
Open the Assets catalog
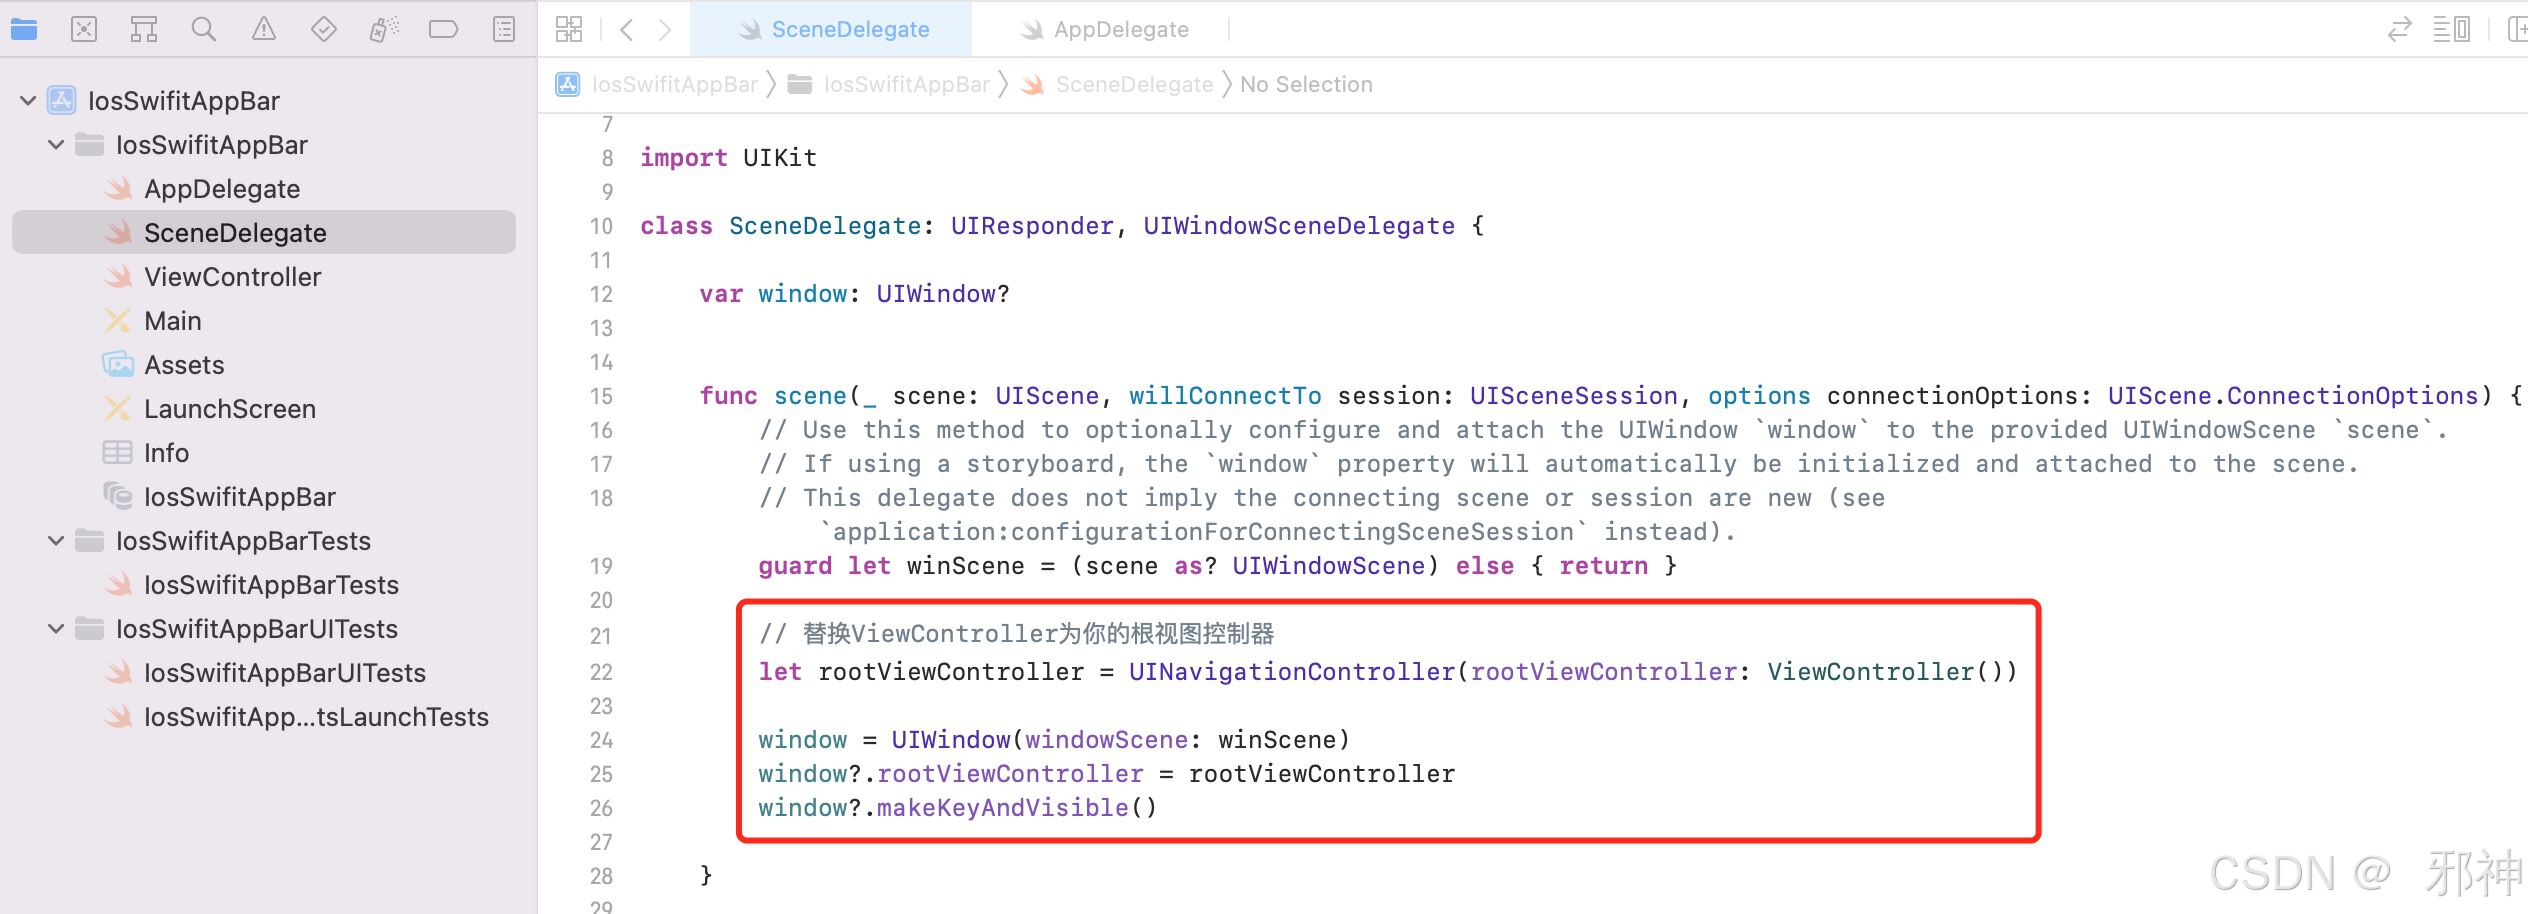point(264,364)
